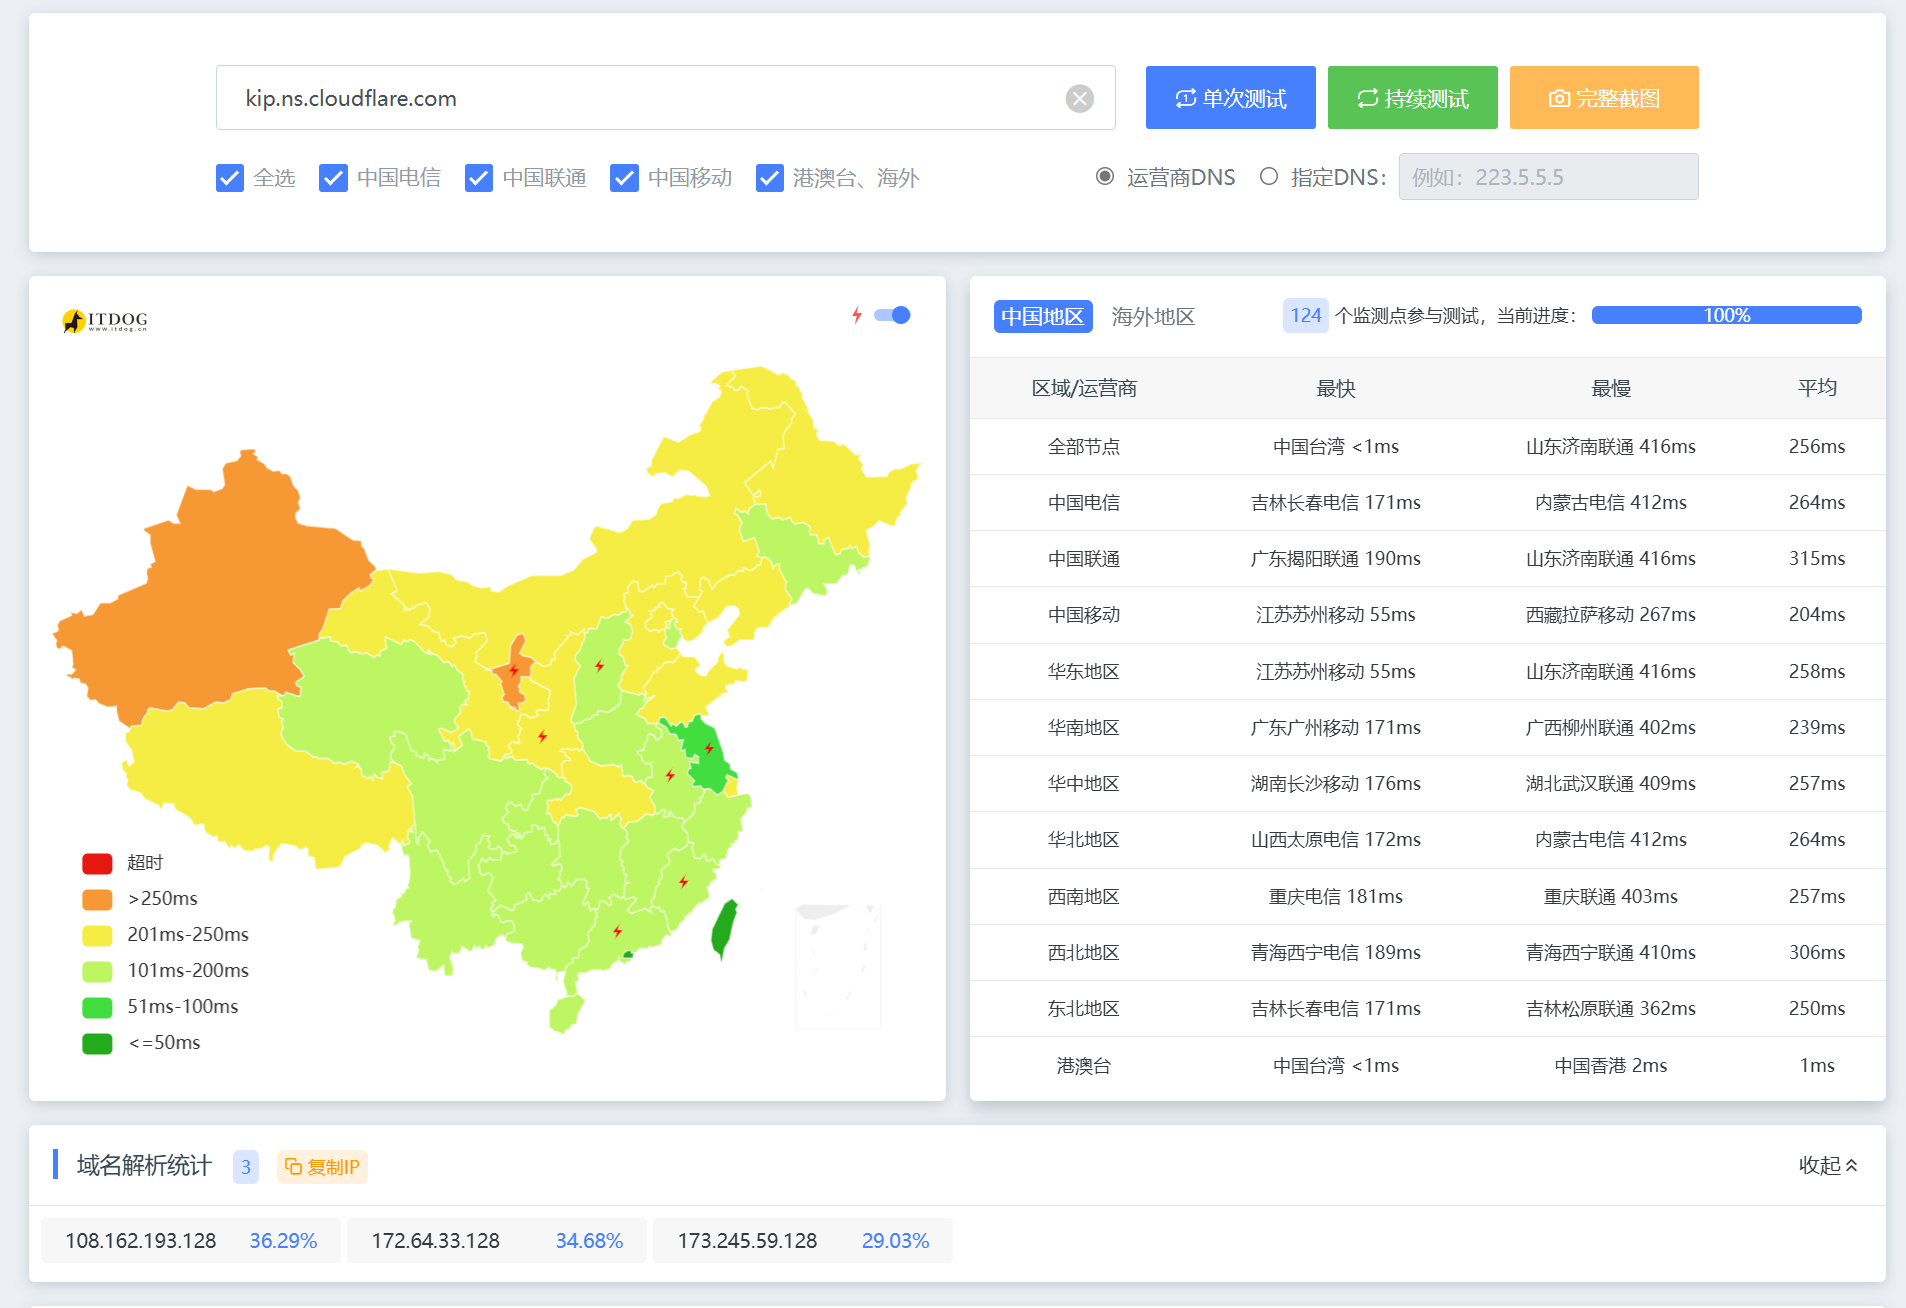Click the 华南地区 row label

1084,727
